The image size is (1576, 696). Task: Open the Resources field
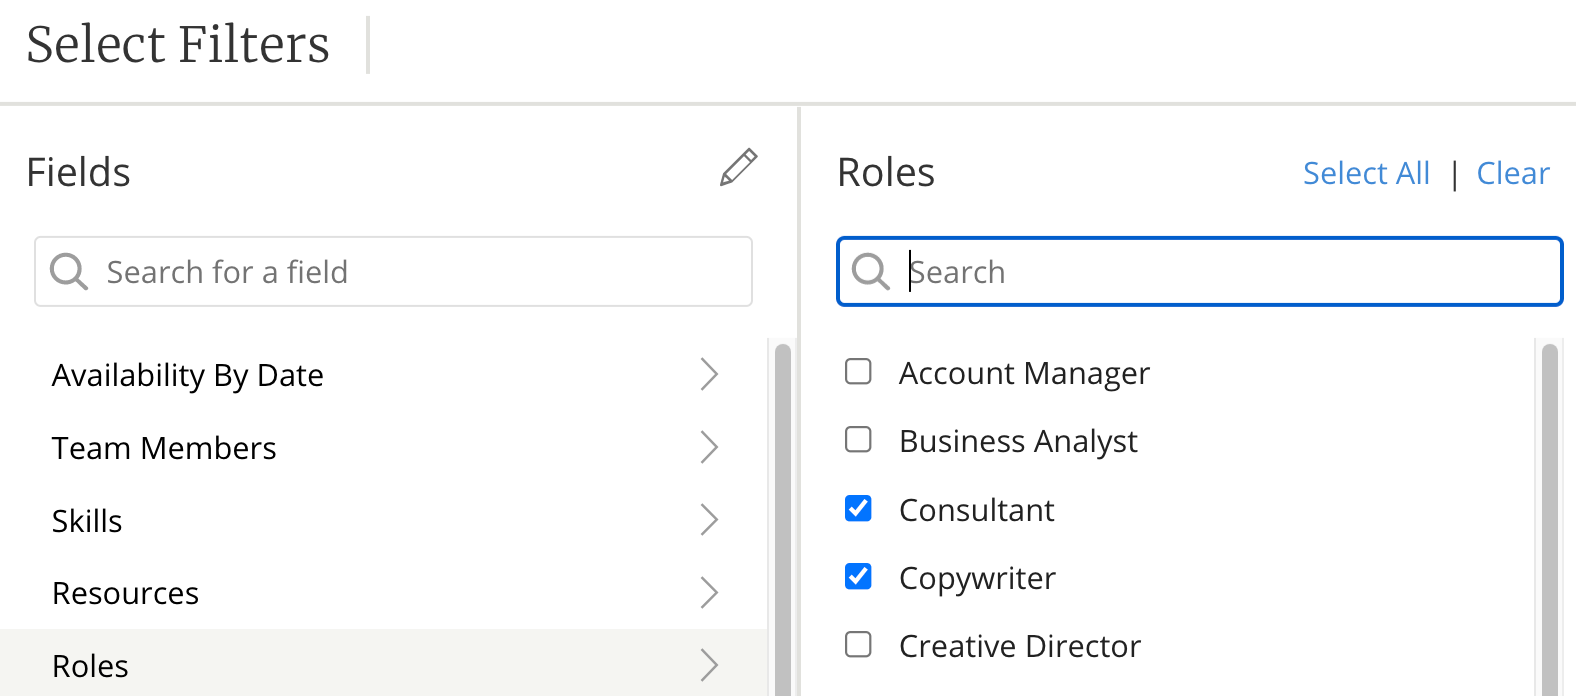tap(384, 593)
